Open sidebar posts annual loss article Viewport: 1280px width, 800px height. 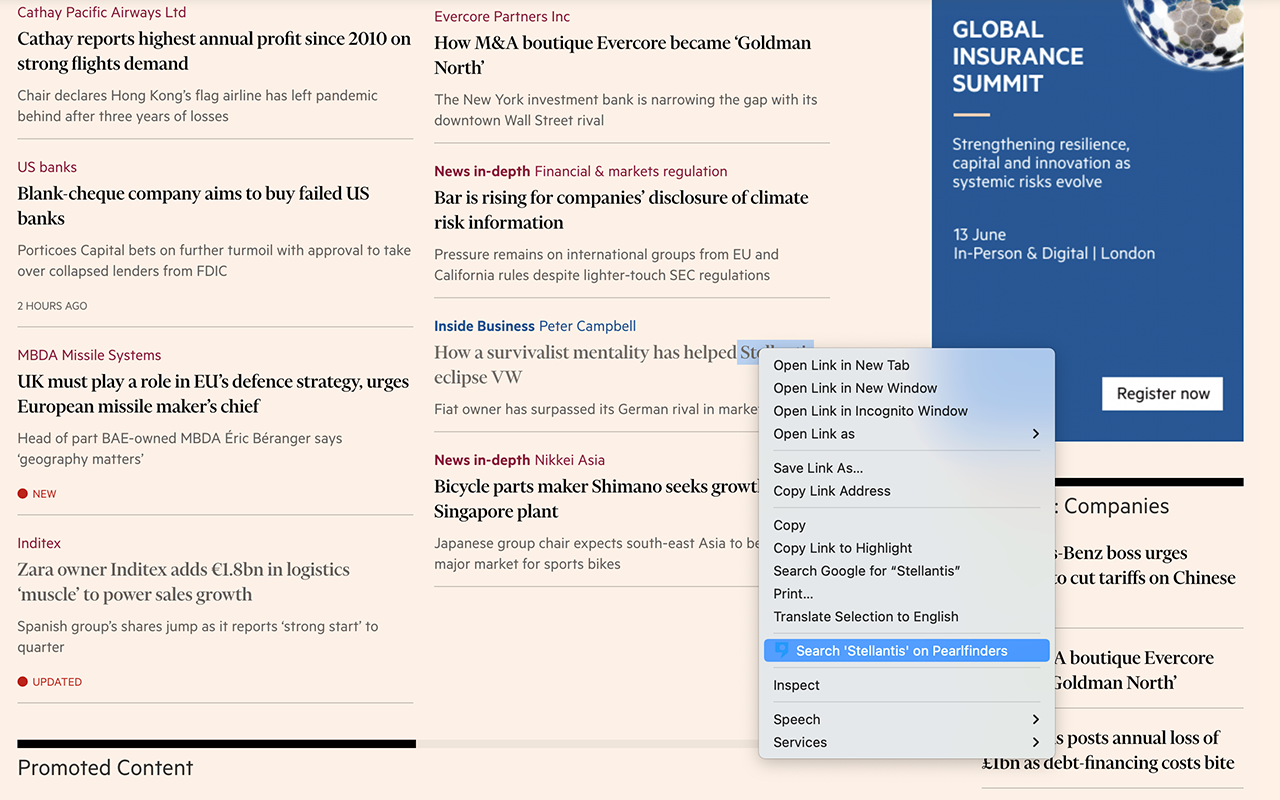pyautogui.click(x=1108, y=750)
